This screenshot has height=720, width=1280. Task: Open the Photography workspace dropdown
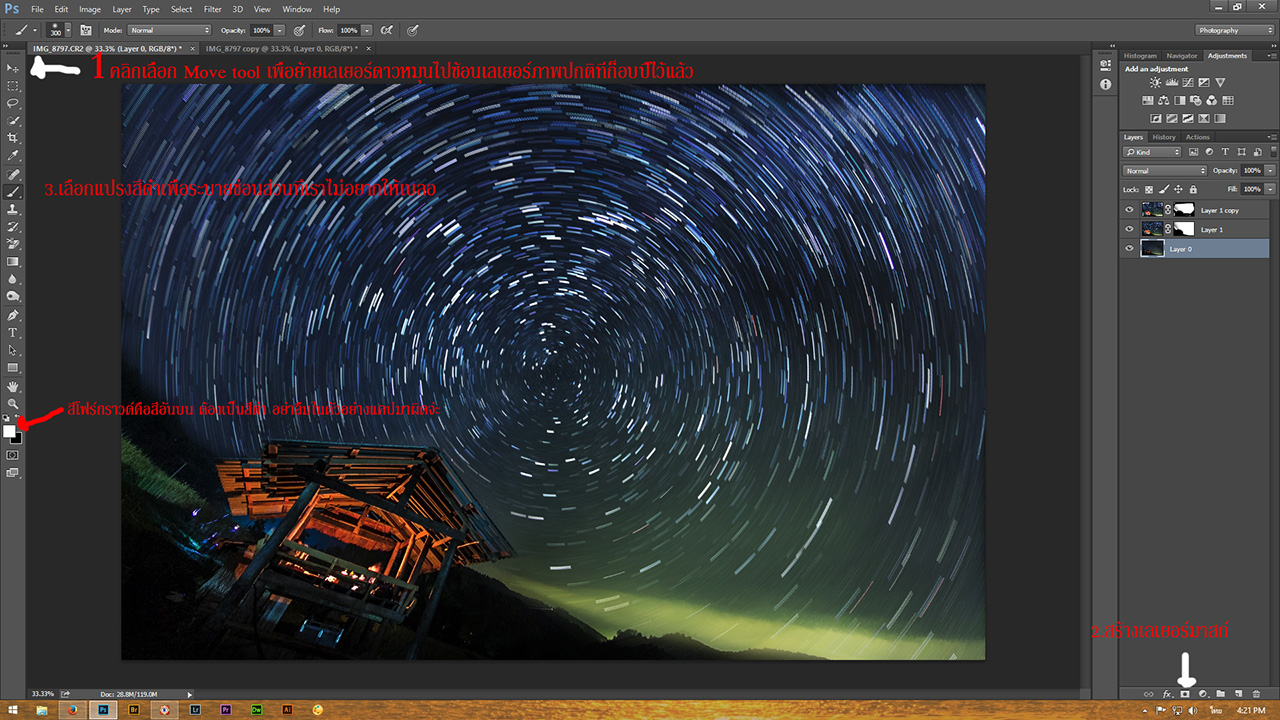point(1234,30)
